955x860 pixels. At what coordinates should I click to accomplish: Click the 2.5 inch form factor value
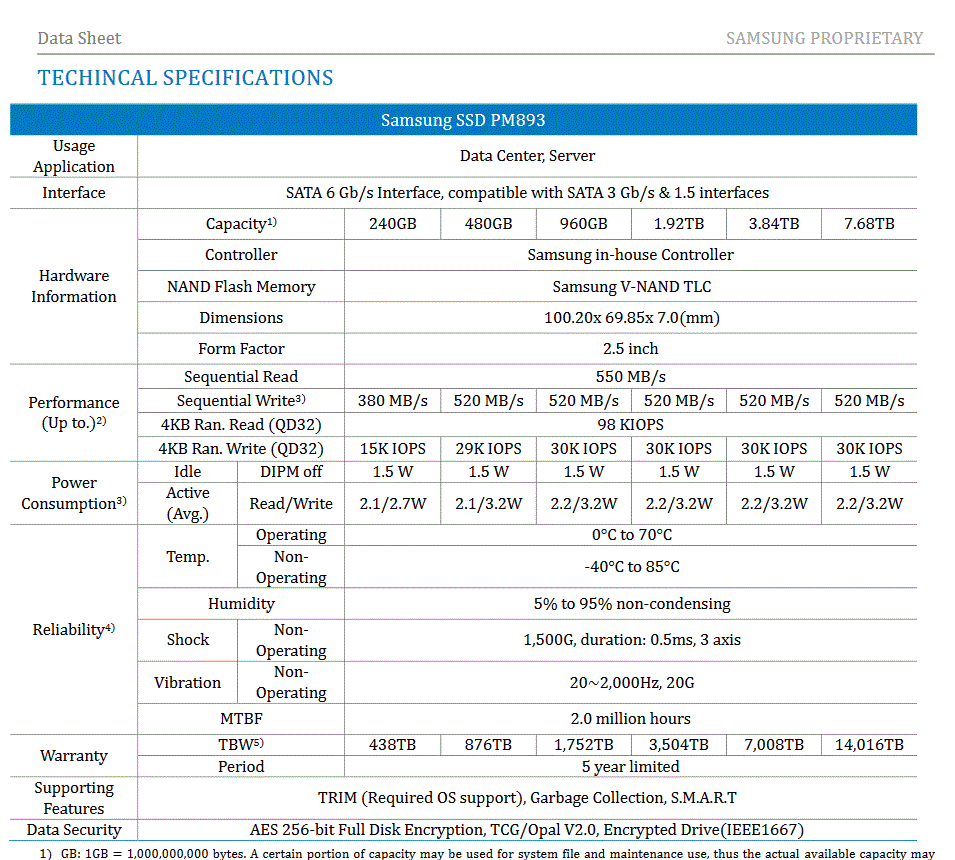coord(630,349)
